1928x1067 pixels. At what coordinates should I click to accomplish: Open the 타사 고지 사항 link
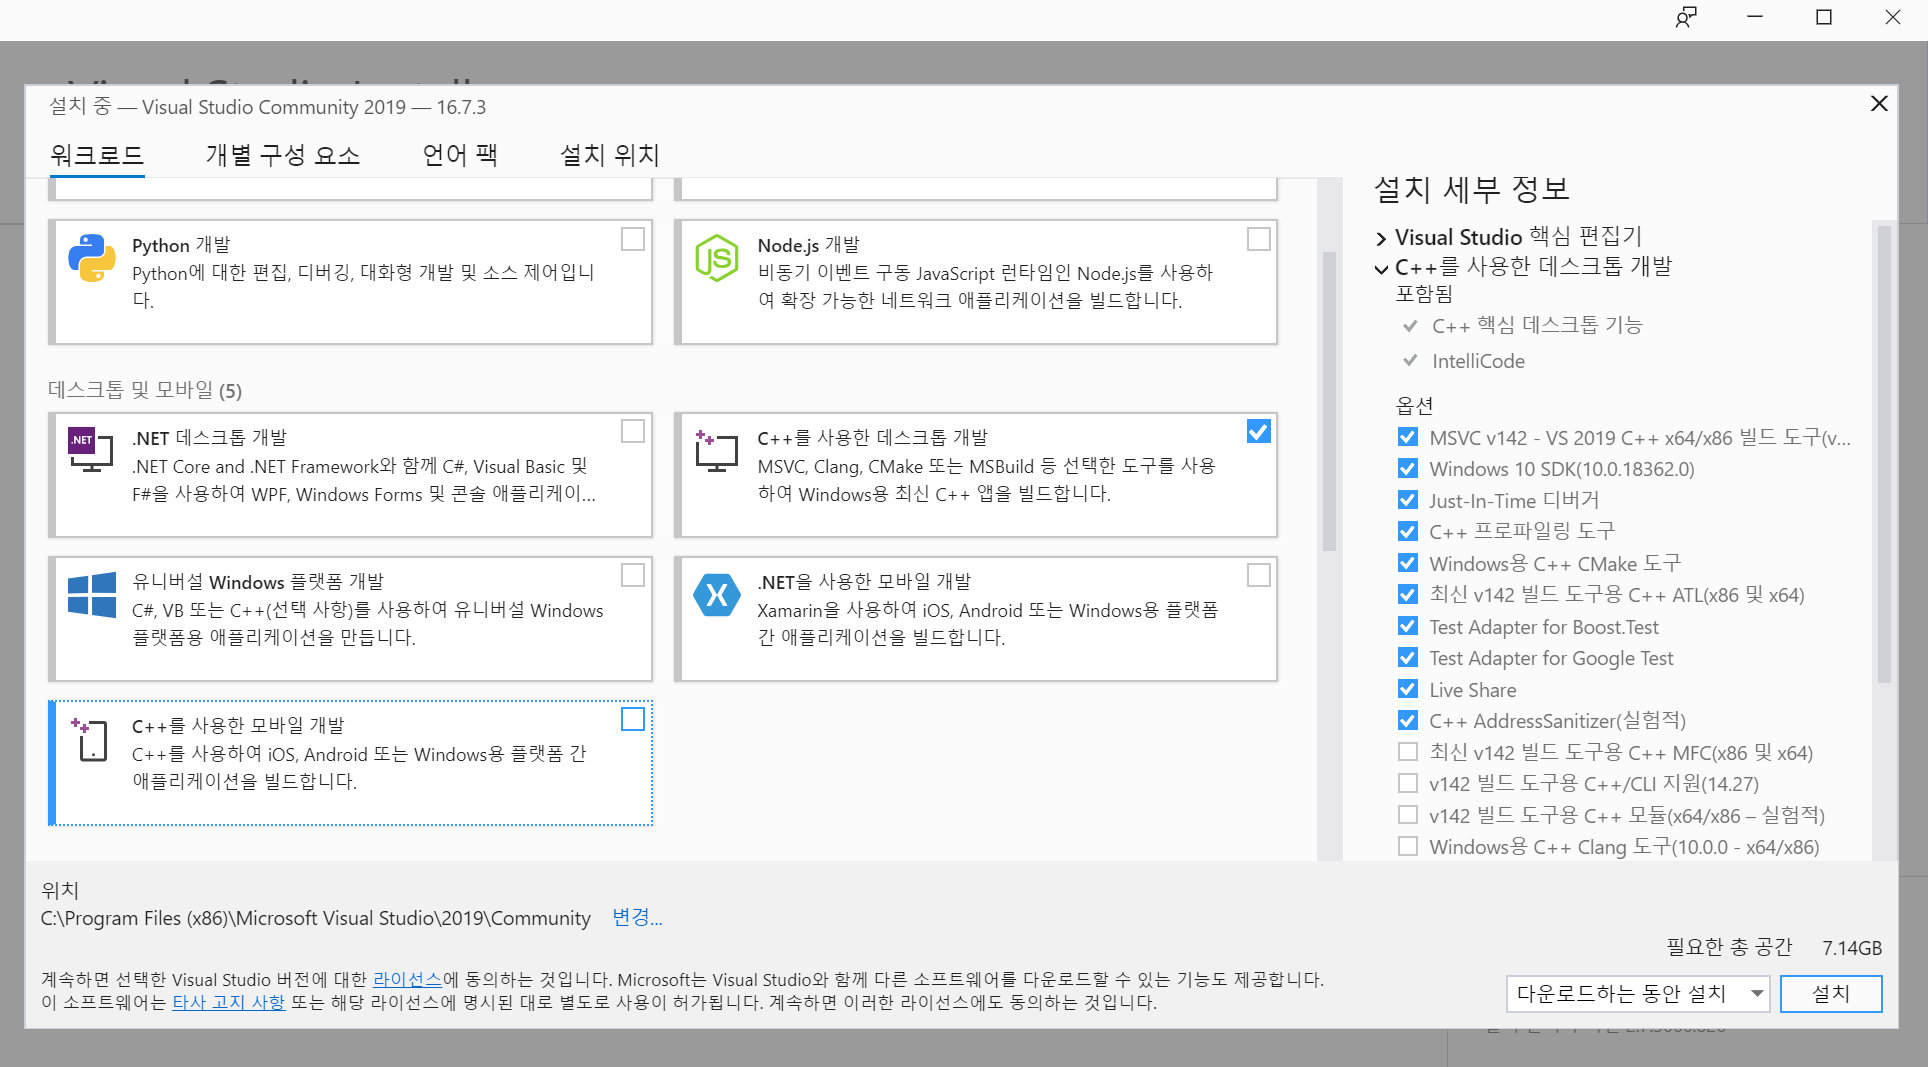click(x=229, y=1002)
